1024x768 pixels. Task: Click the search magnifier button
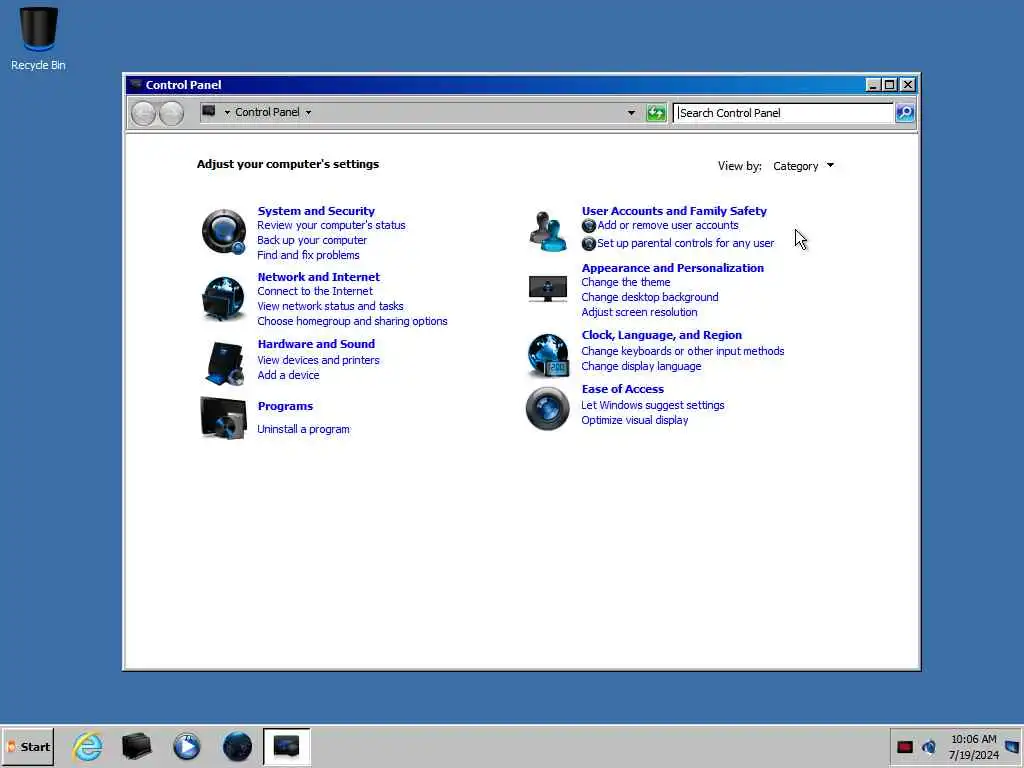[904, 112]
